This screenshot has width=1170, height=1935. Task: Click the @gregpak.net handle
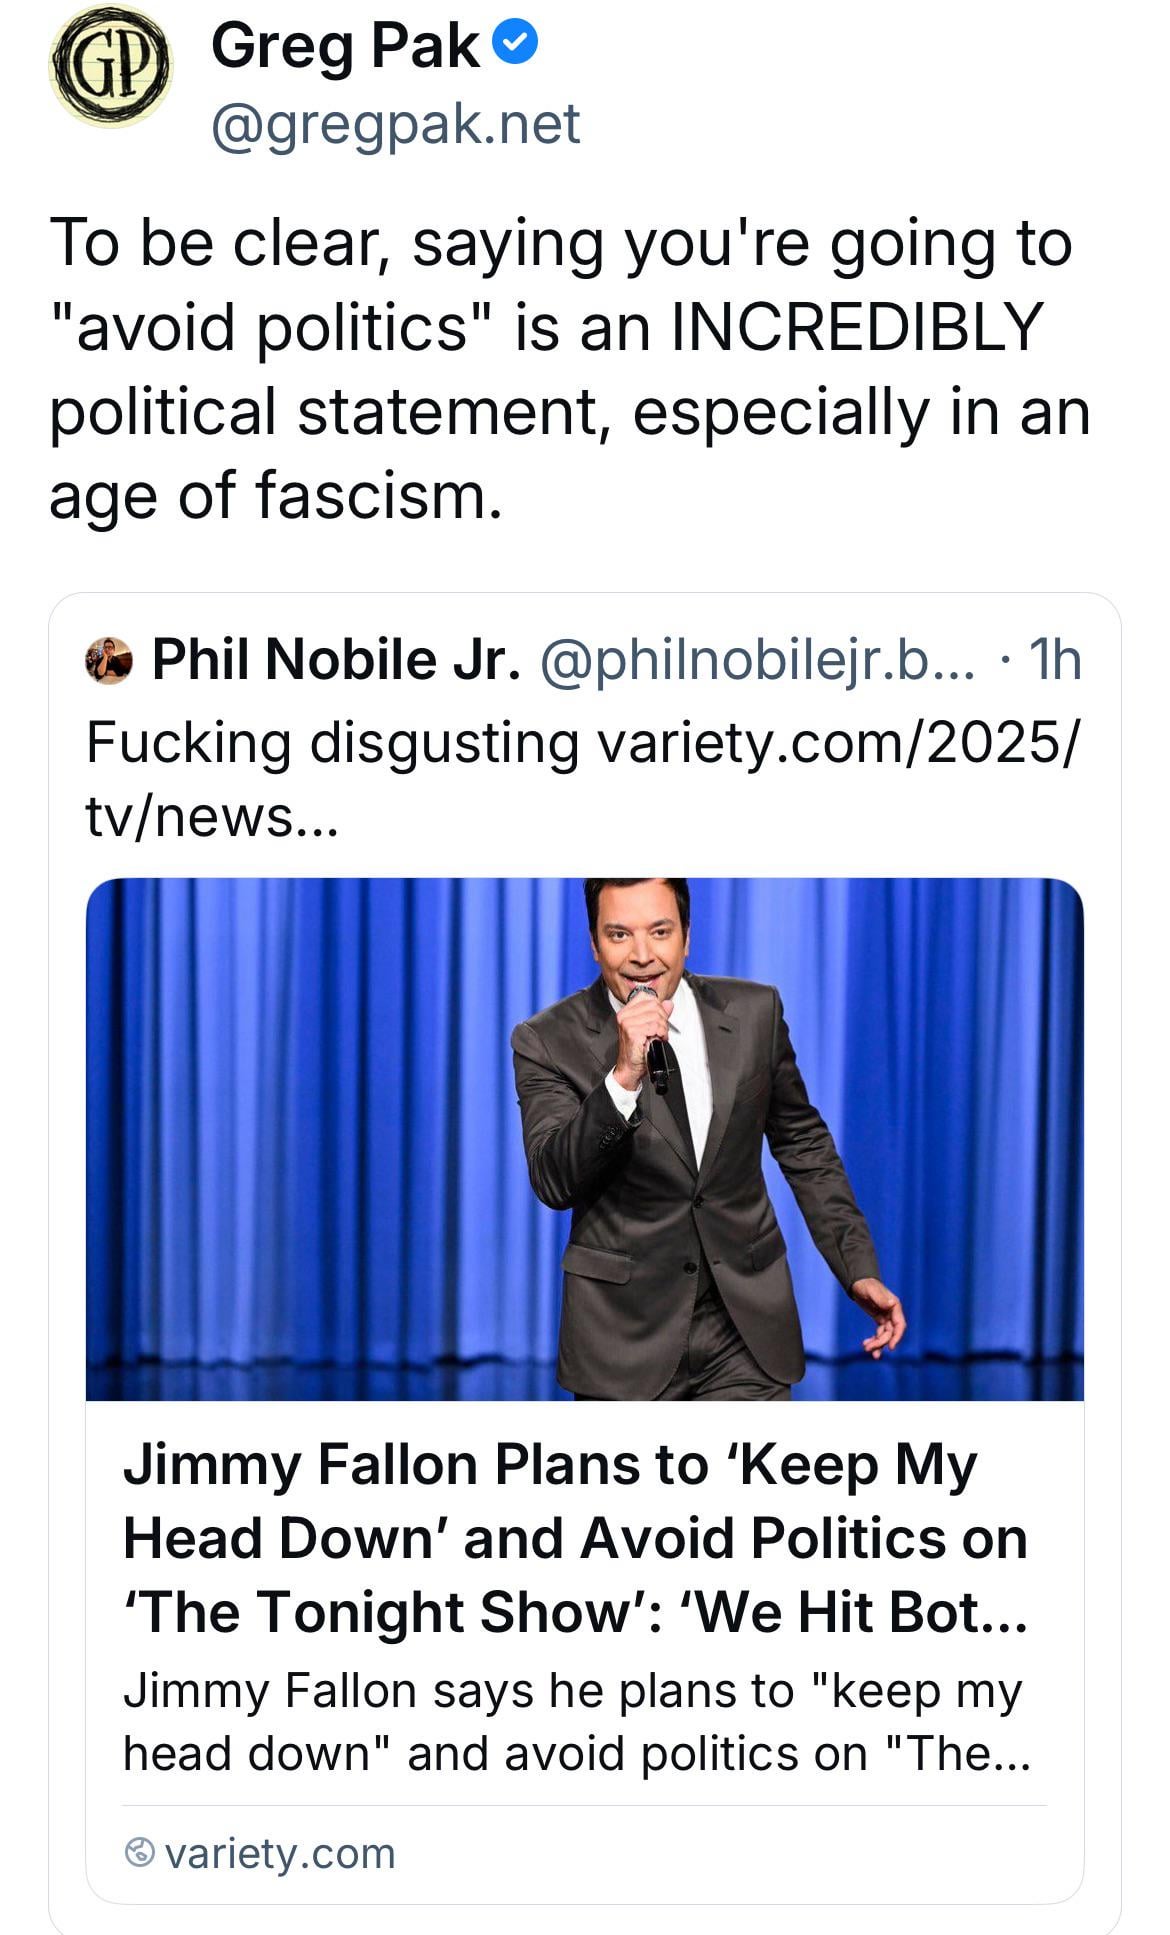click(395, 124)
